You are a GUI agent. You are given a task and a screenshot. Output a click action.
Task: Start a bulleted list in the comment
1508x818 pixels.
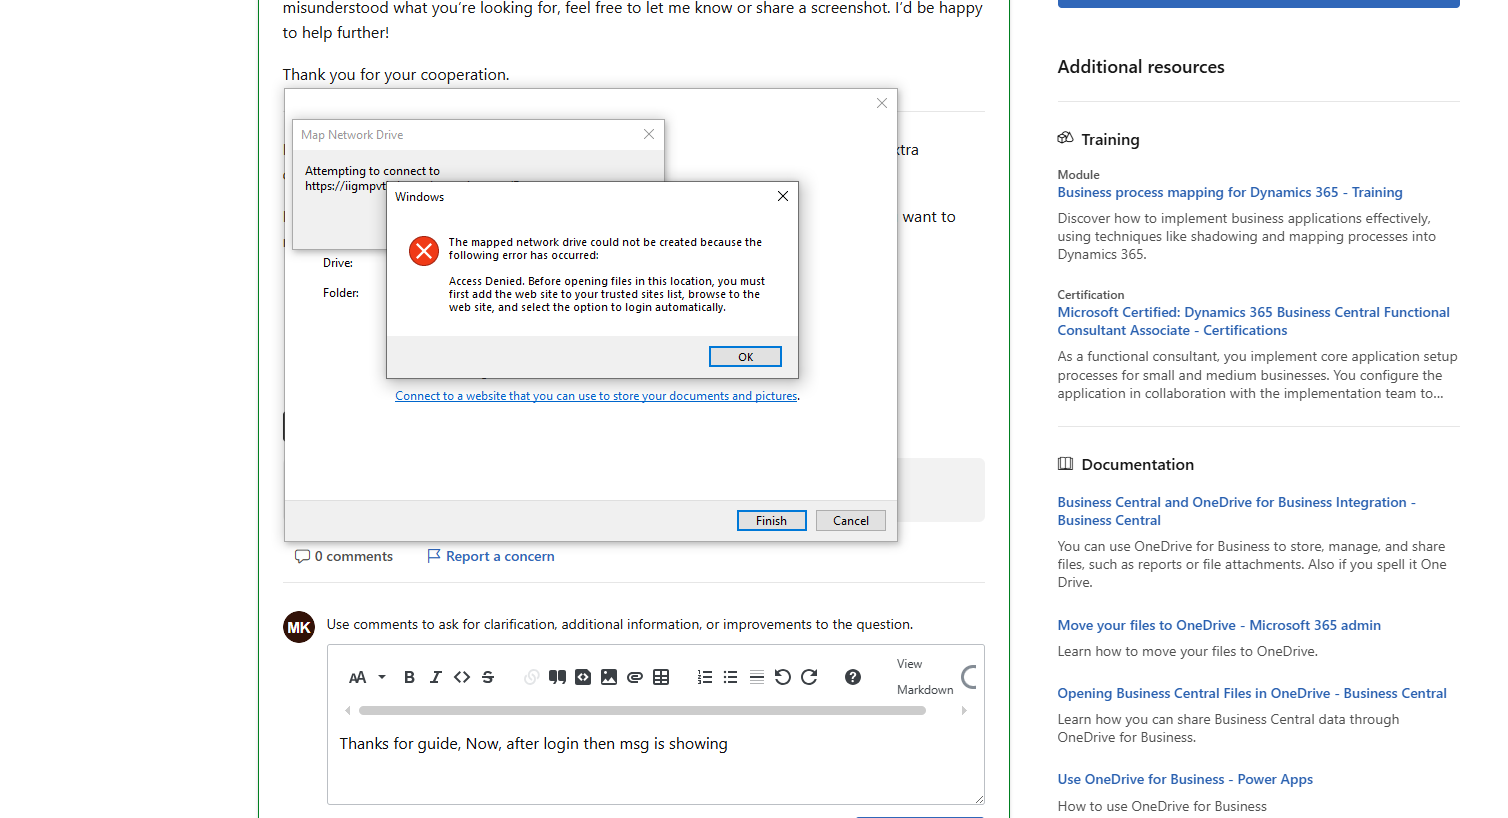[731, 677]
